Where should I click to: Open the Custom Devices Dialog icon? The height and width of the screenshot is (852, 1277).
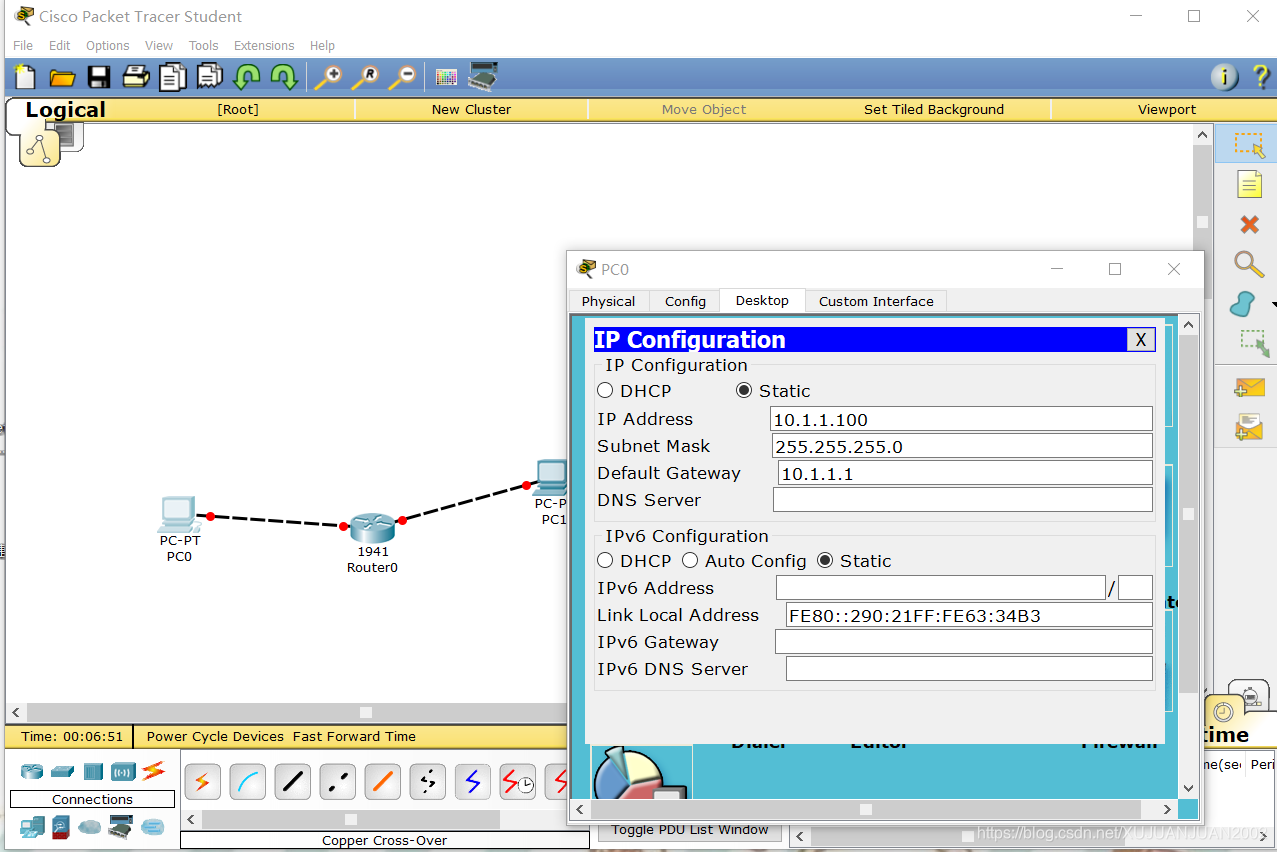pos(483,77)
